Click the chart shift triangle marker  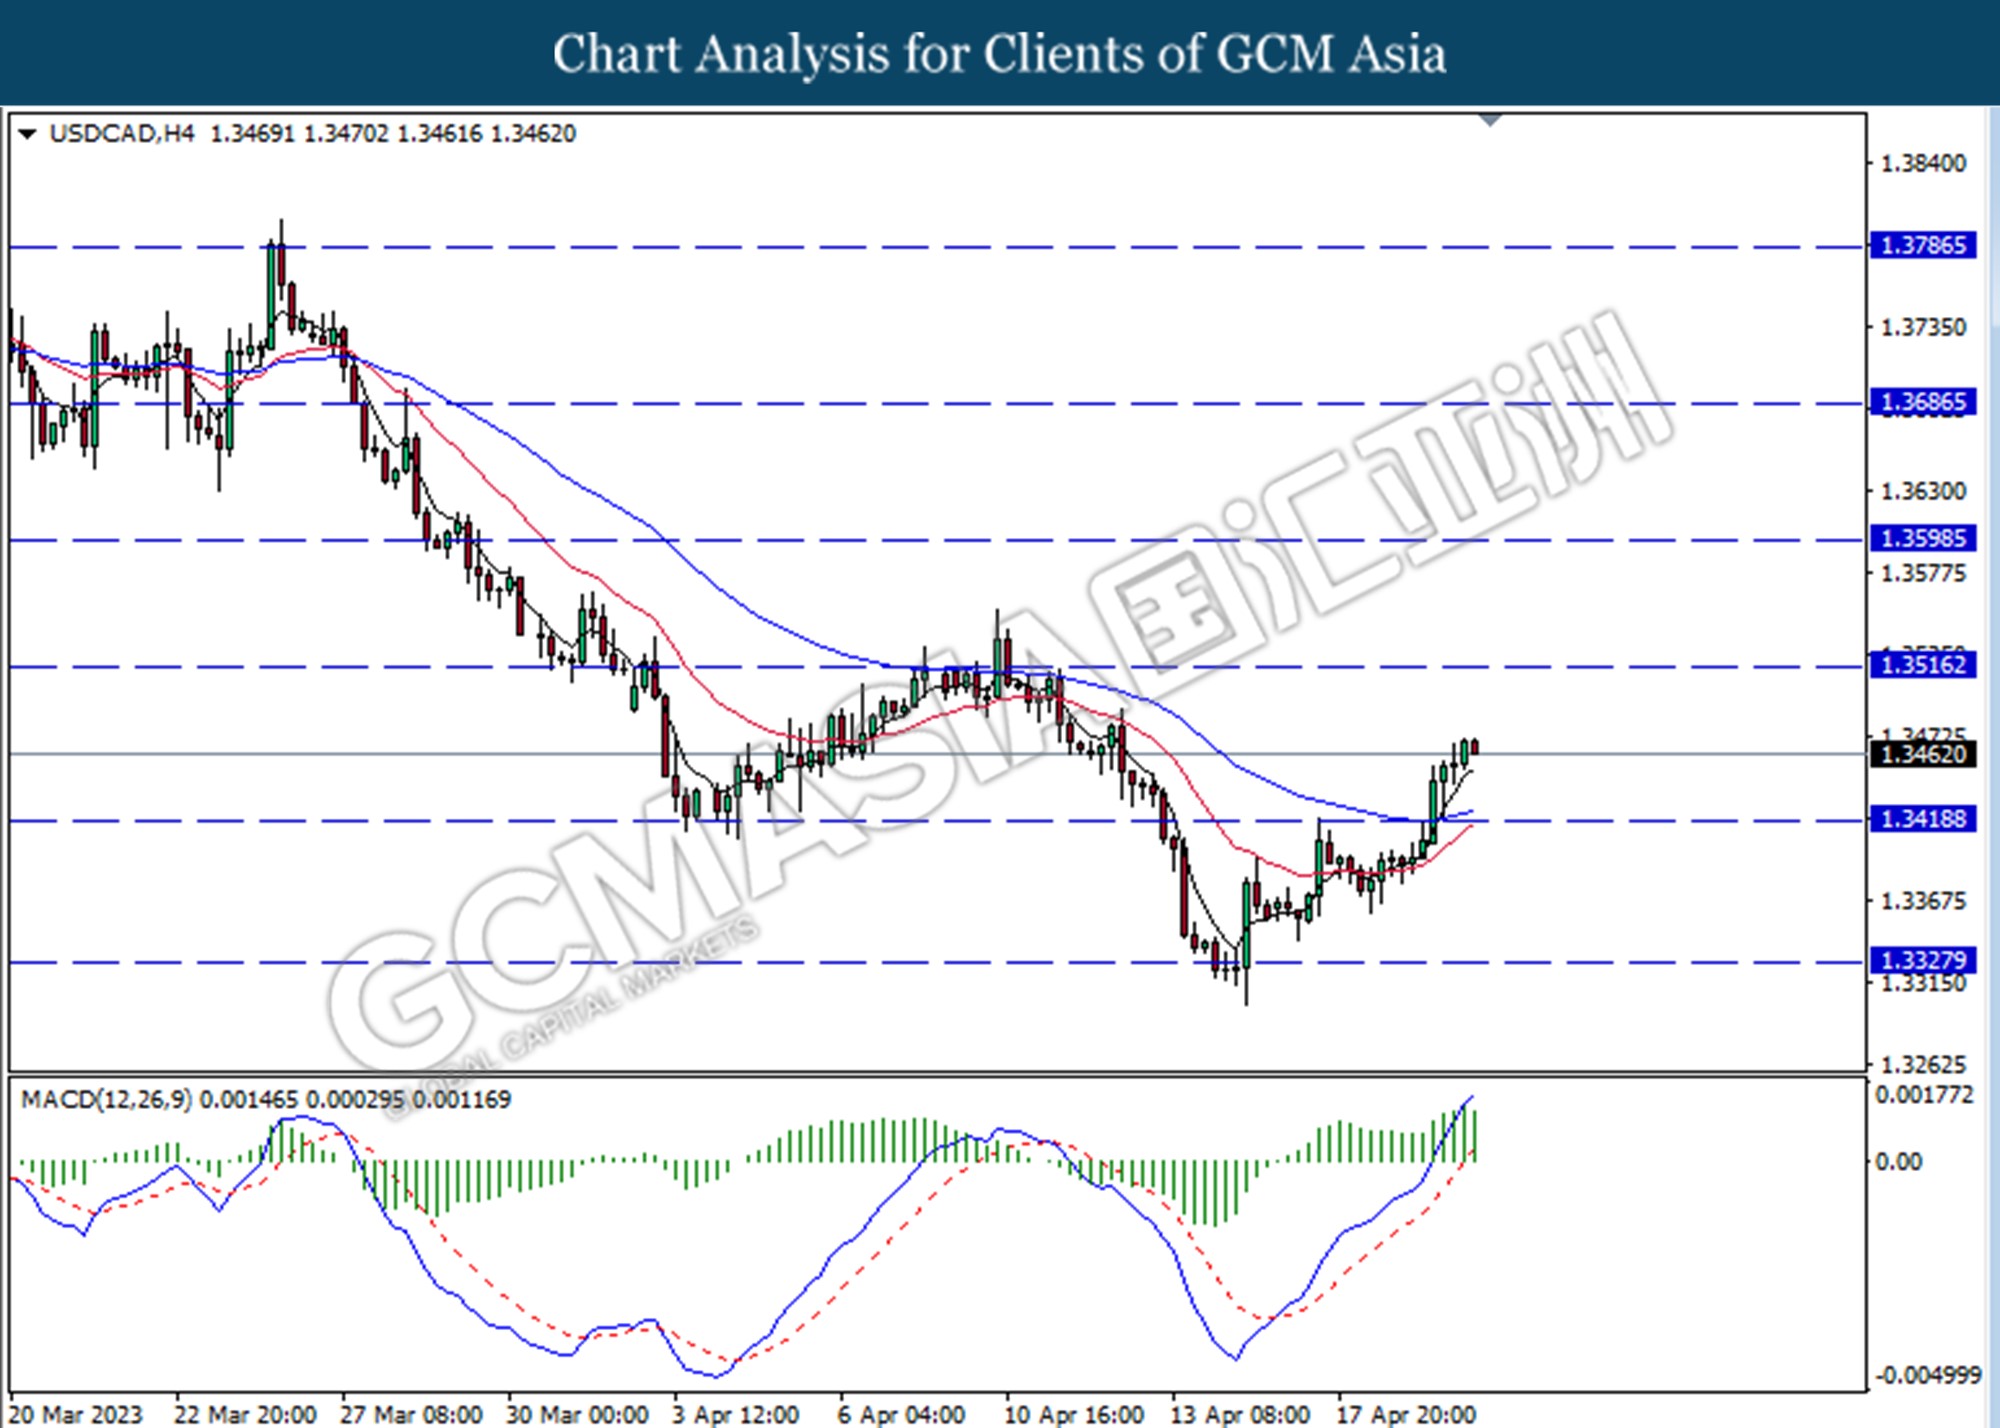(1490, 120)
